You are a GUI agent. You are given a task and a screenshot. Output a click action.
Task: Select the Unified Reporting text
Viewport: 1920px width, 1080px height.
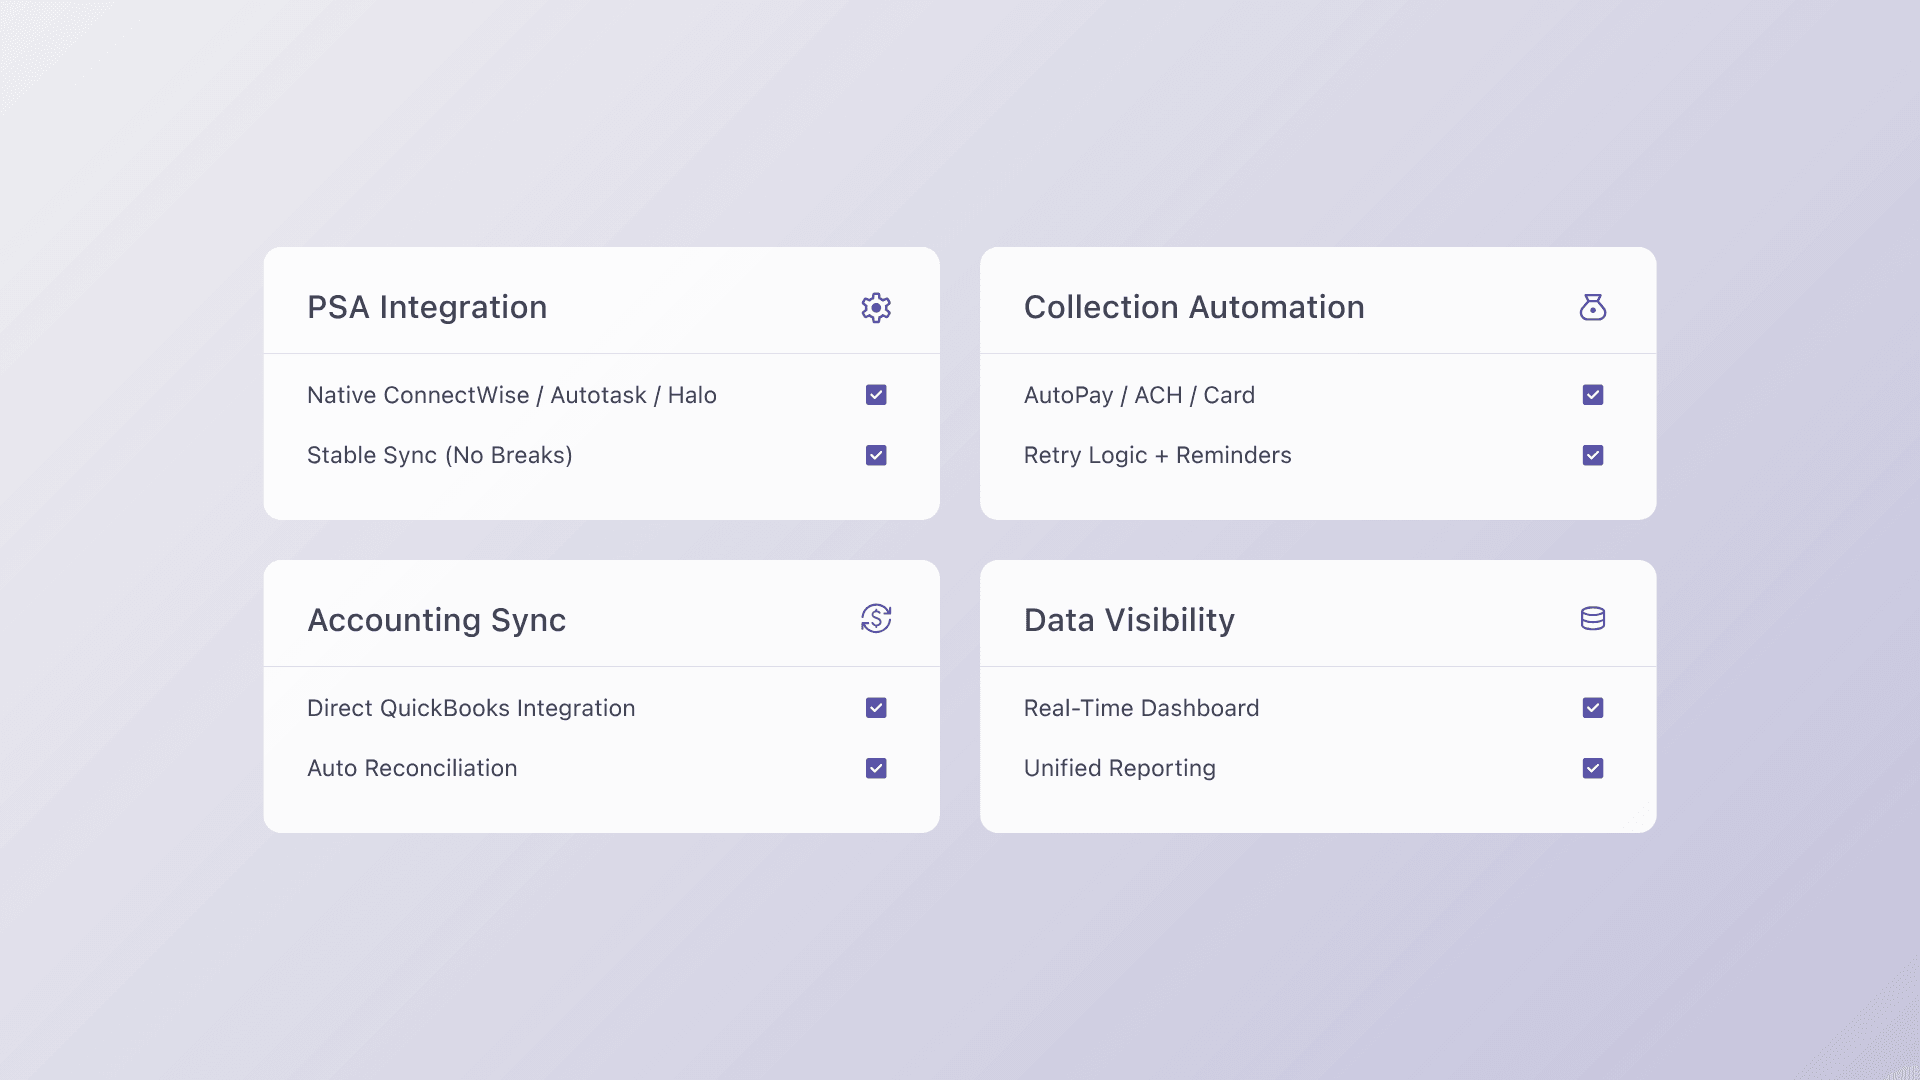tap(1119, 768)
